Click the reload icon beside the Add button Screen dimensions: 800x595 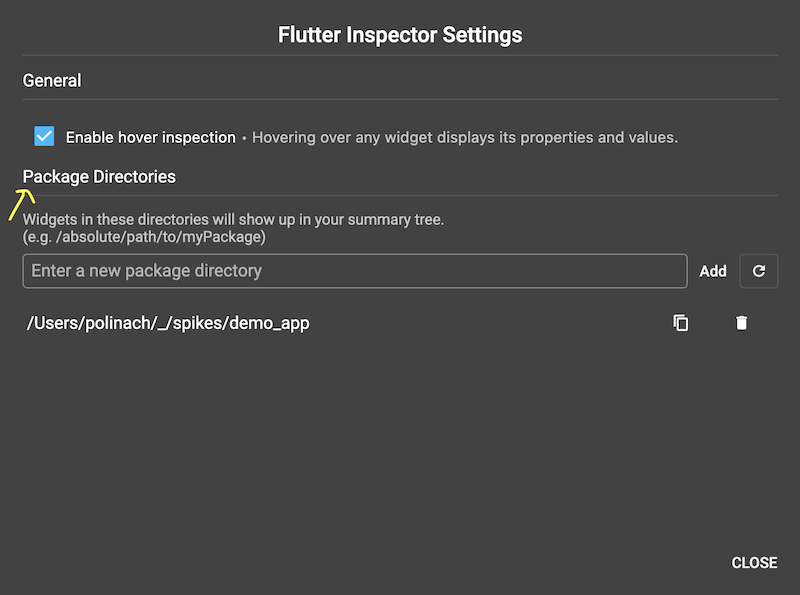(758, 271)
